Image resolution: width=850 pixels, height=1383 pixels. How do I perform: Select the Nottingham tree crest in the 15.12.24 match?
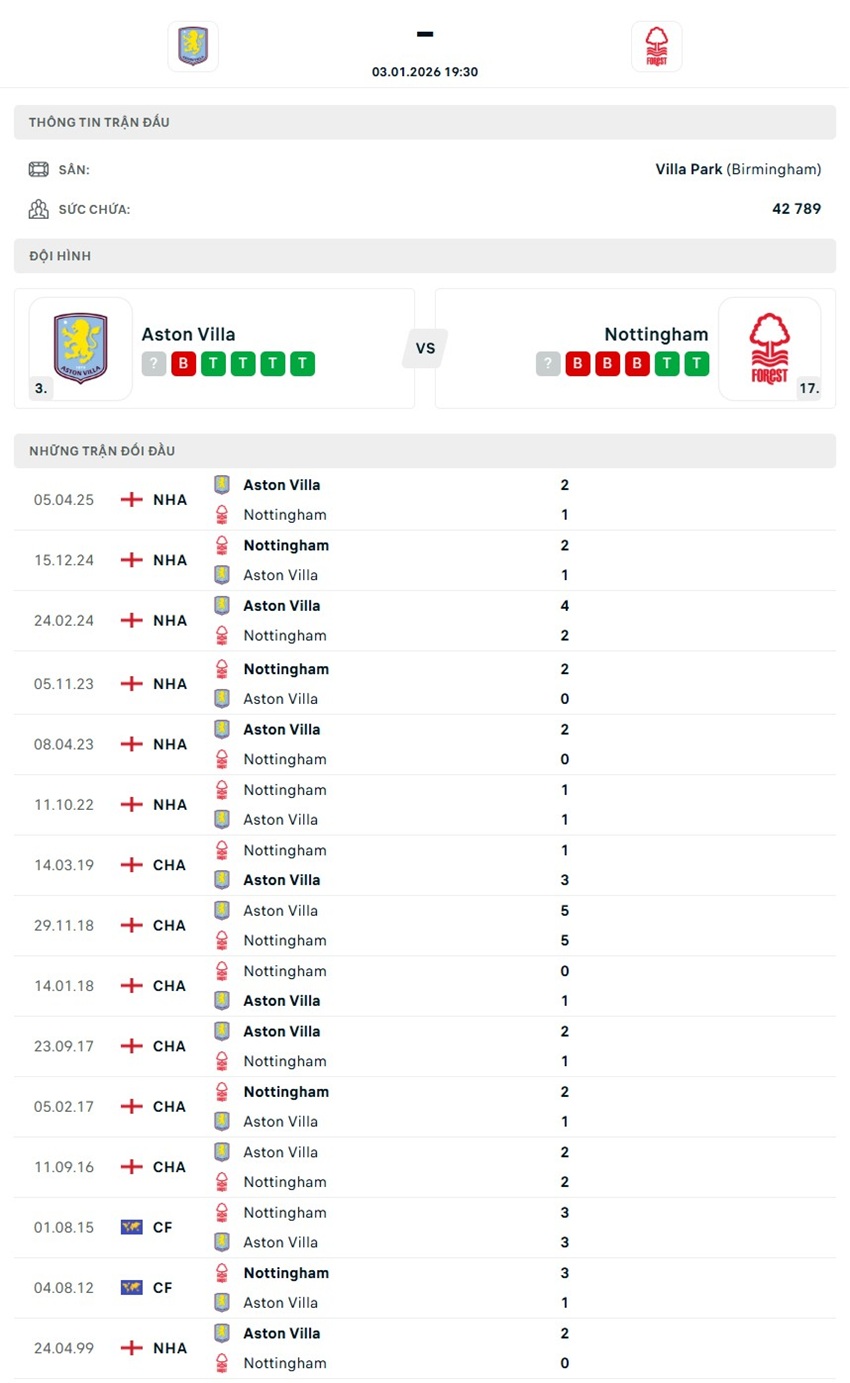click(222, 546)
